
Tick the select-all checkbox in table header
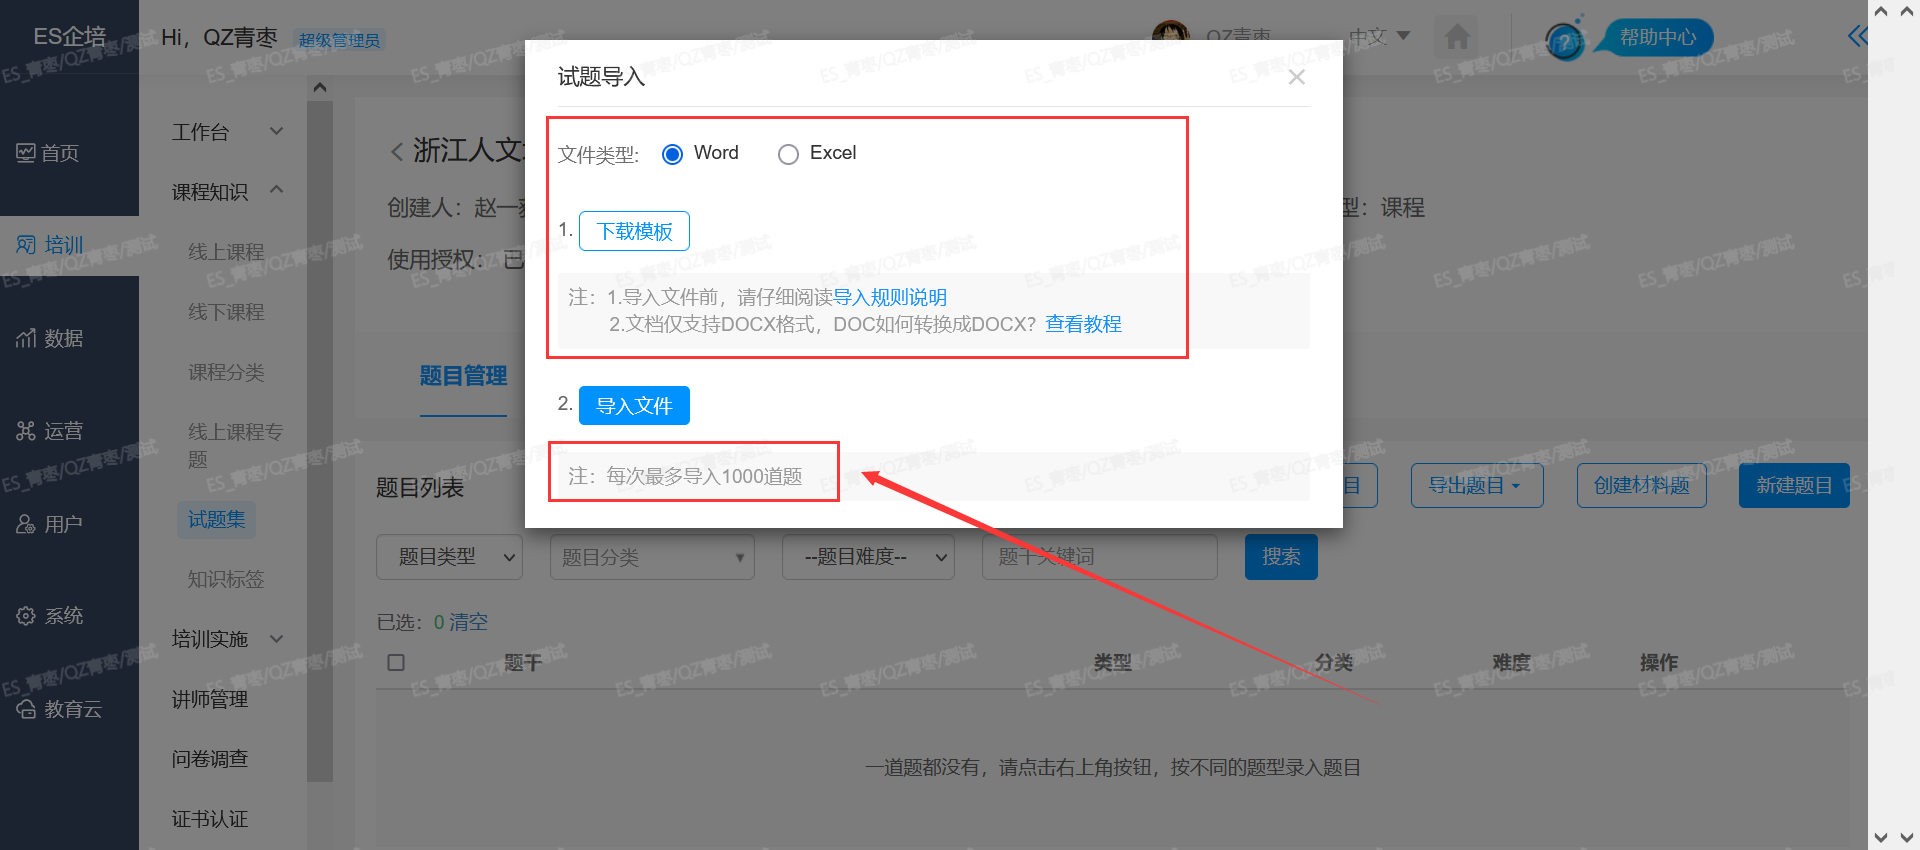point(396,663)
